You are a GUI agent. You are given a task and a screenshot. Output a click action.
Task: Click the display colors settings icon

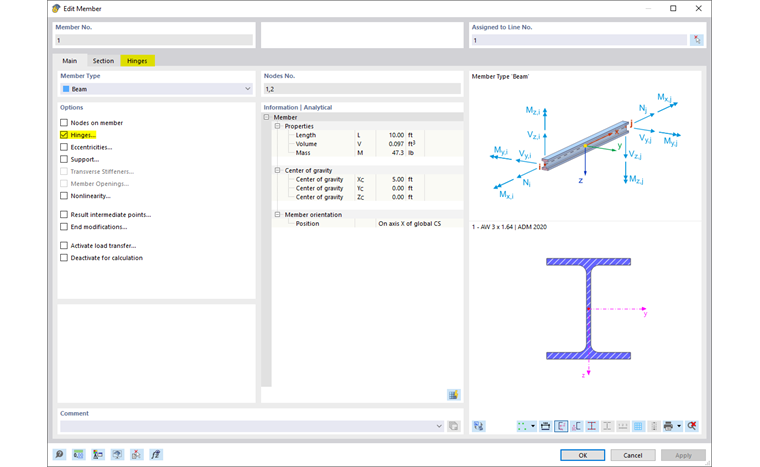[x=98, y=454]
